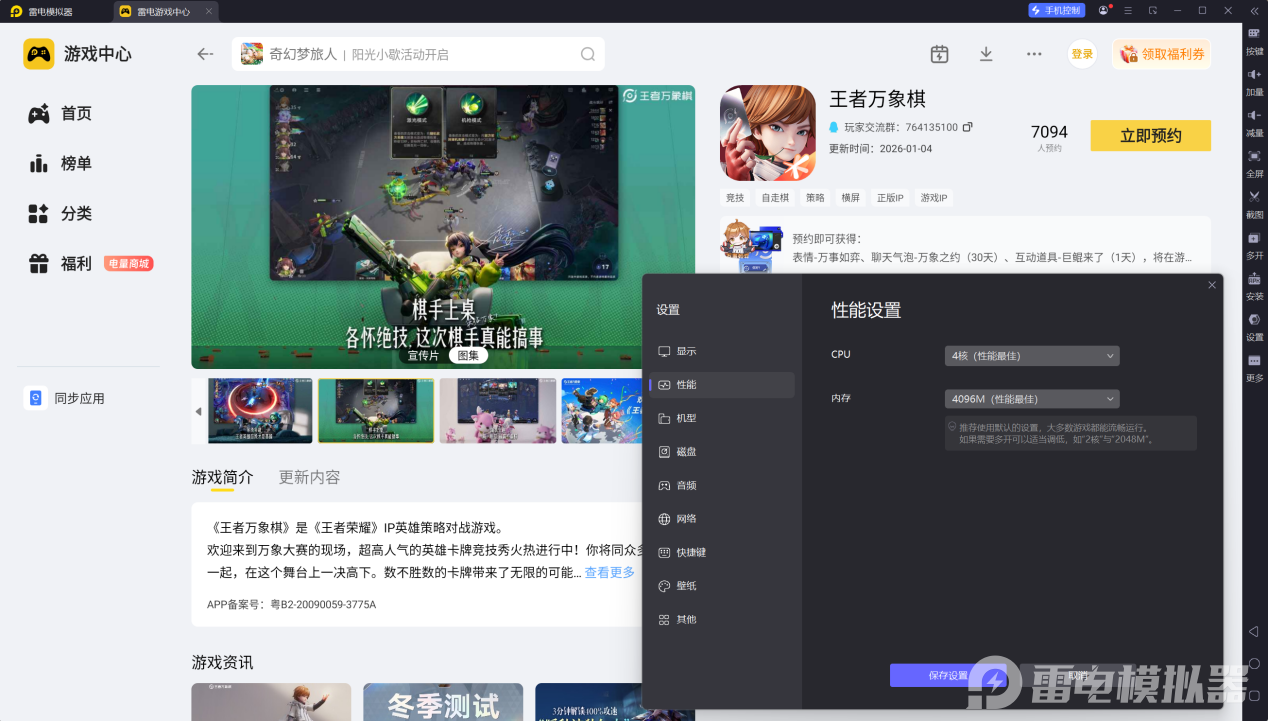The height and width of the screenshot is (721, 1268).
Task: Open 磁盘 disk settings
Action: (722, 452)
